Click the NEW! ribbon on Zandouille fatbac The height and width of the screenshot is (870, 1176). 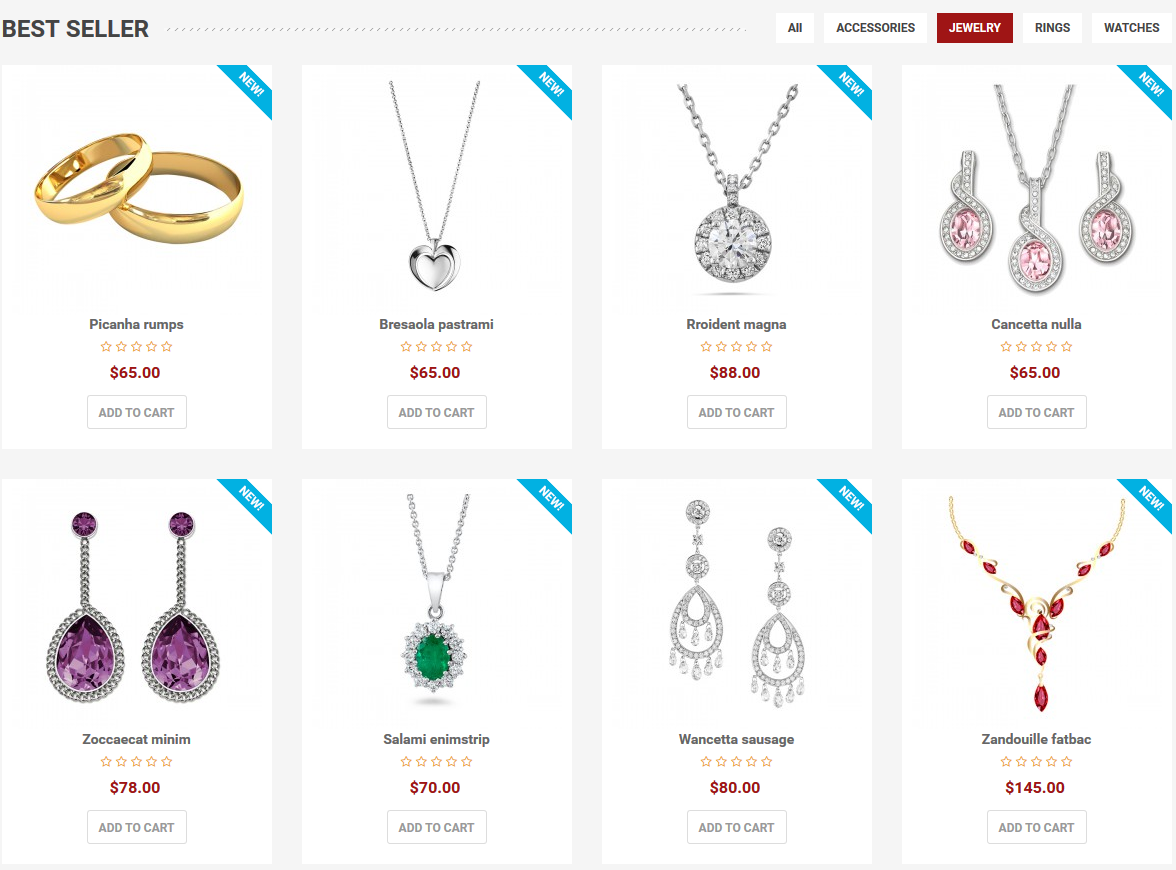1150,500
